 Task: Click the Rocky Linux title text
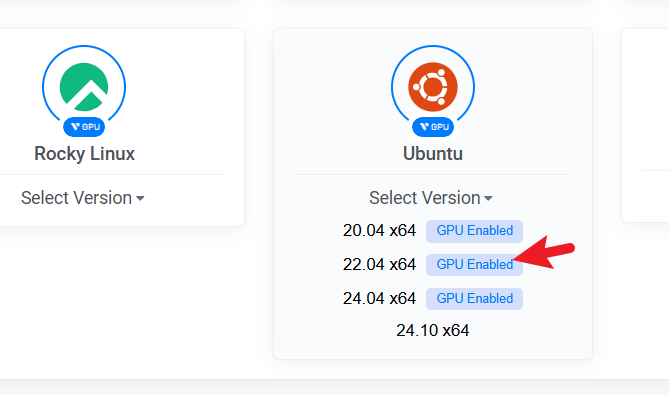(x=84, y=154)
